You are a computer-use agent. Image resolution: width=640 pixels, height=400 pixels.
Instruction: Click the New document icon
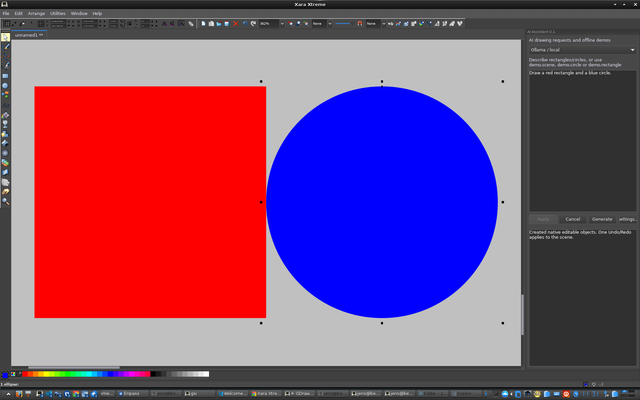pos(203,24)
